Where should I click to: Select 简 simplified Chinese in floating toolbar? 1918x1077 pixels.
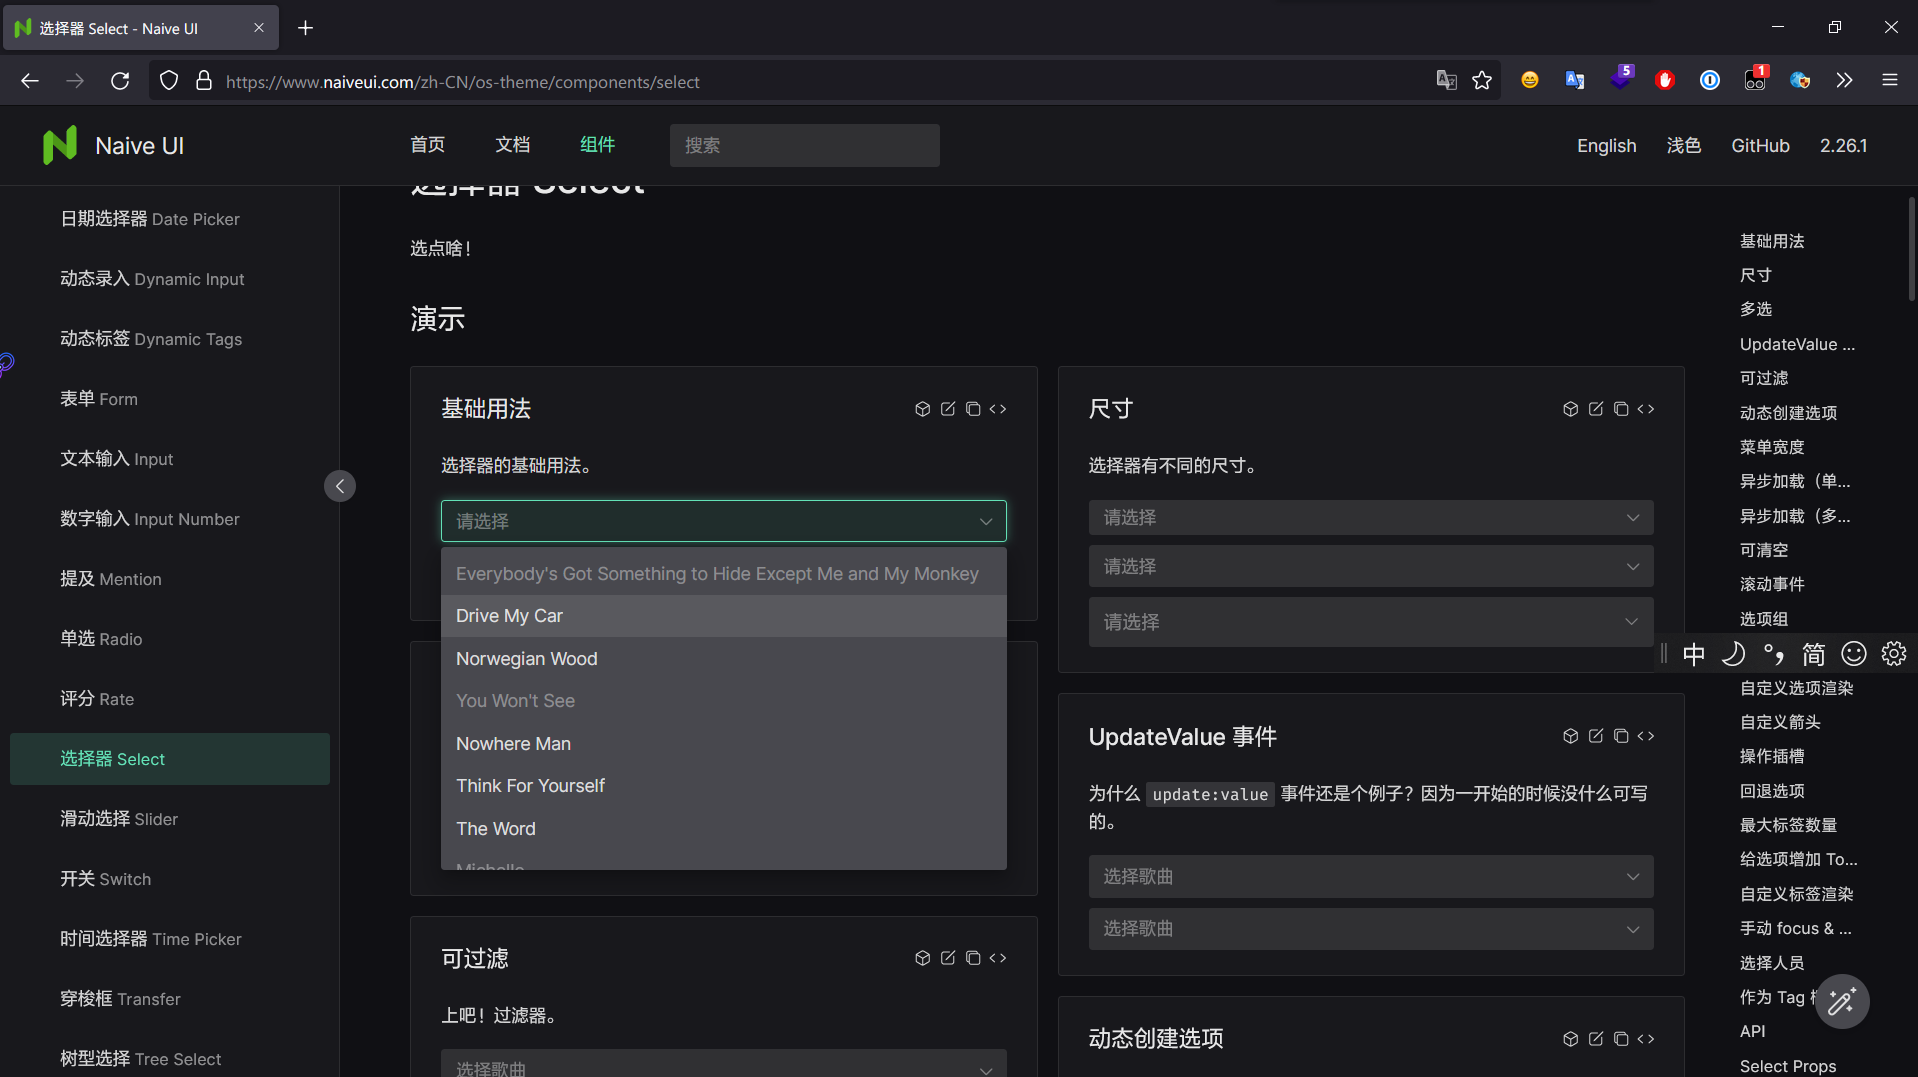(1814, 653)
